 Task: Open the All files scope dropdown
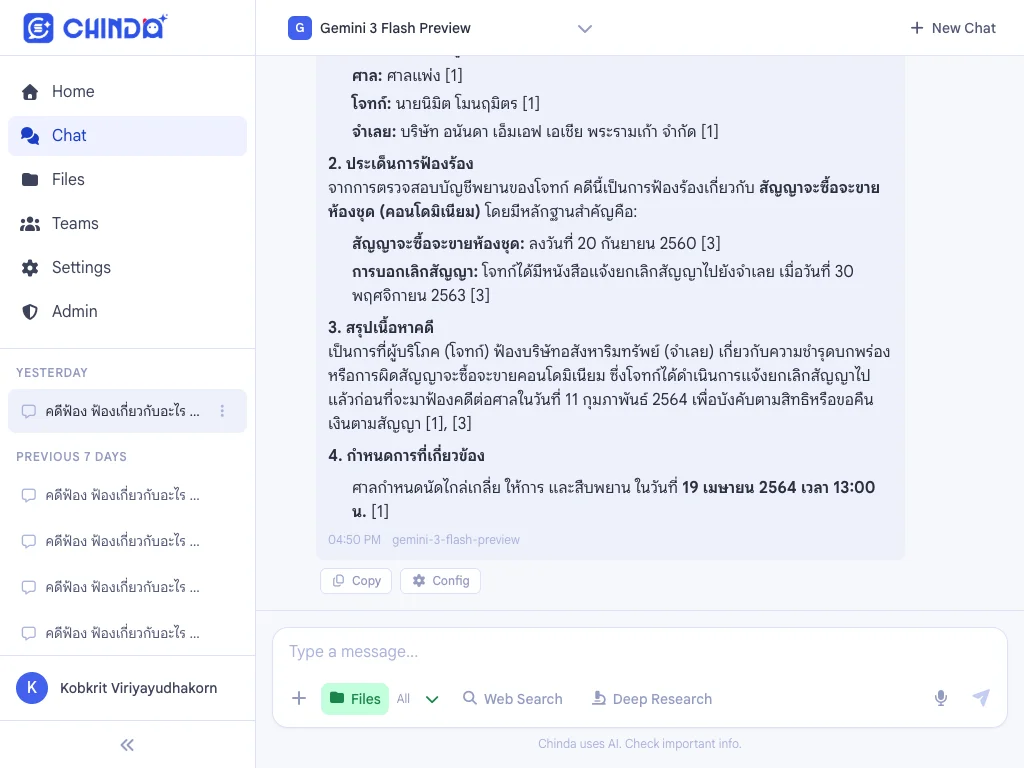pos(417,699)
